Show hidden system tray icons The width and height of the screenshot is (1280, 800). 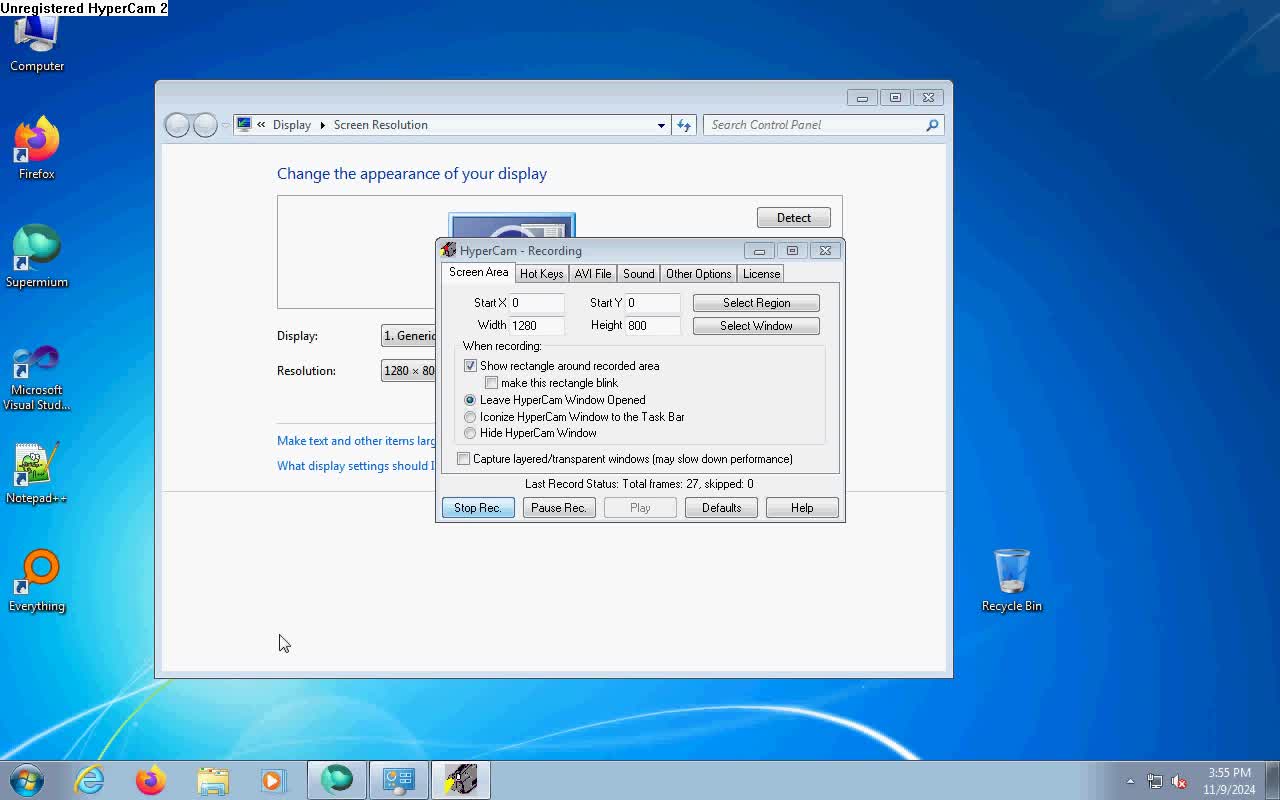coord(1130,781)
